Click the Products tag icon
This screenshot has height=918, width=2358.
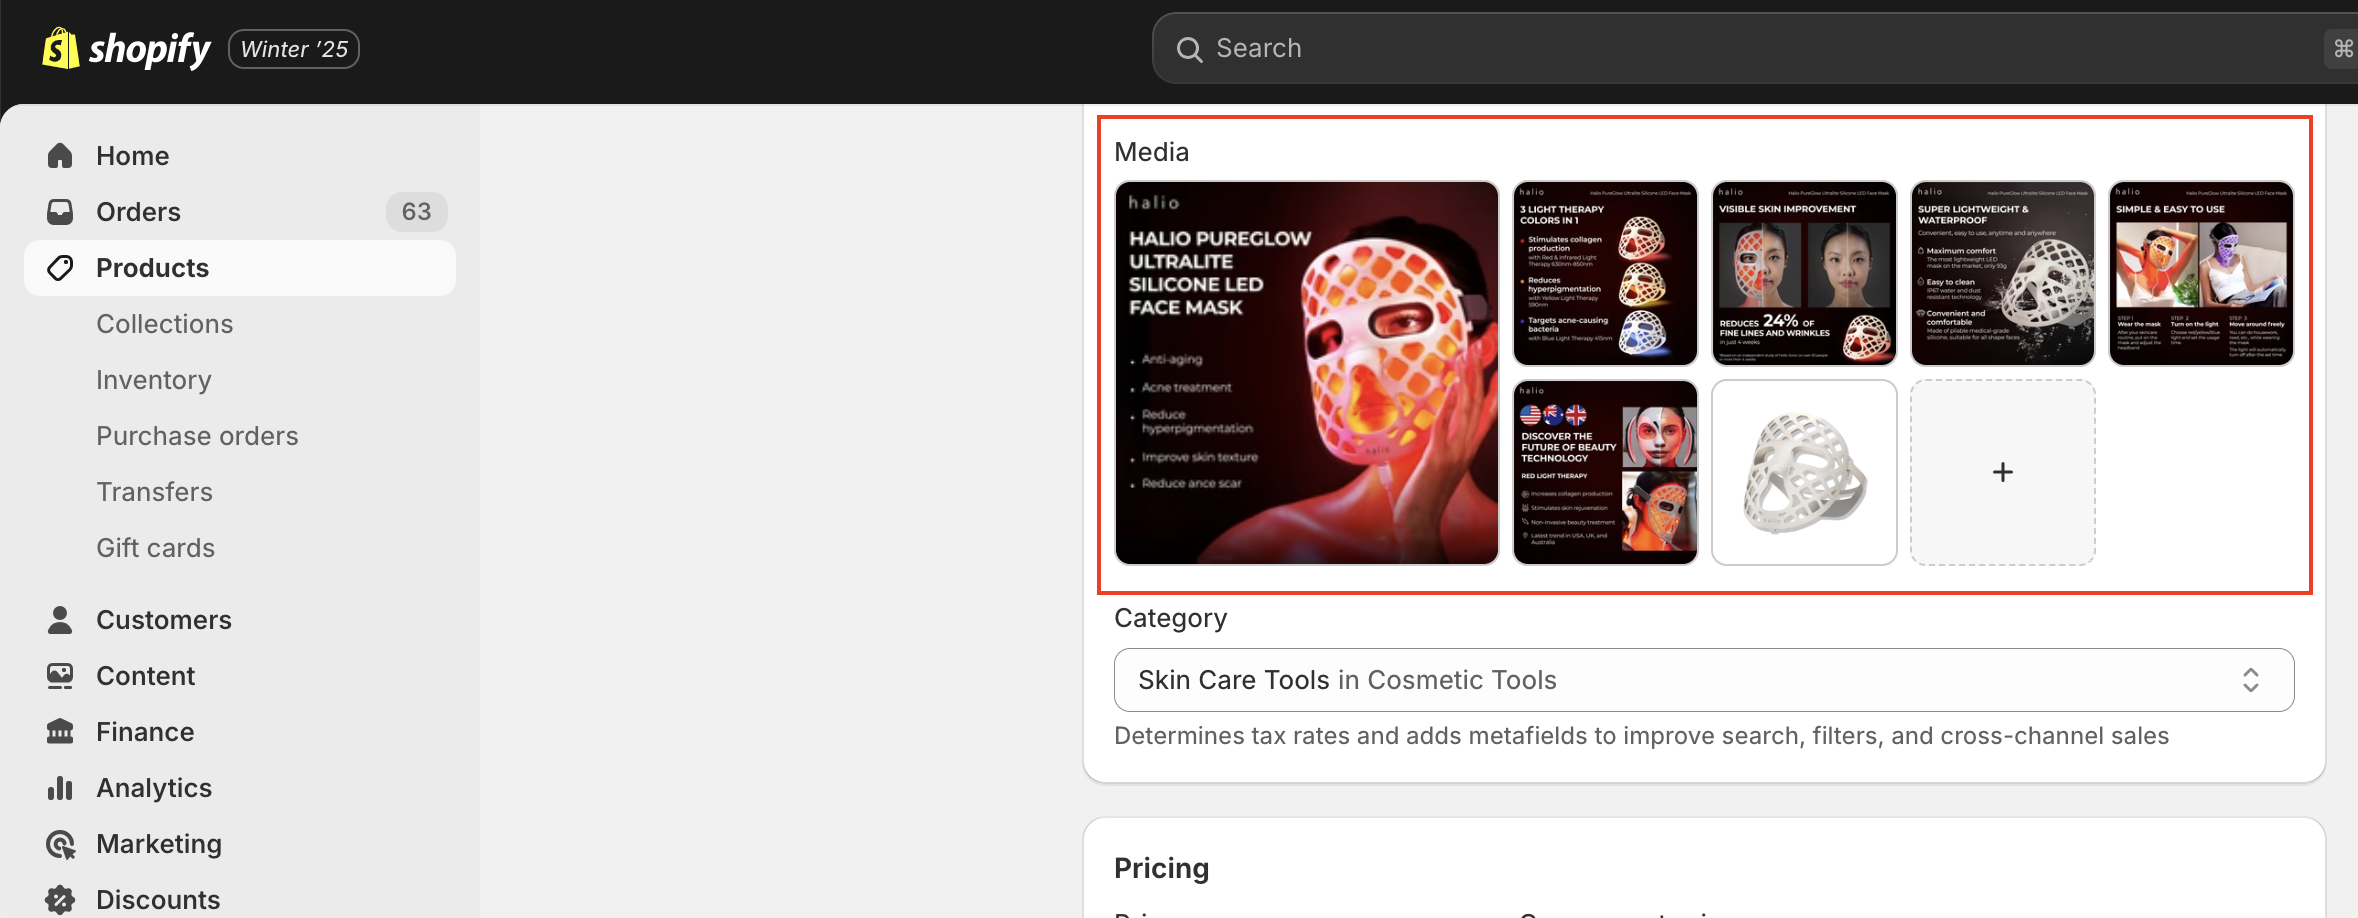pyautogui.click(x=60, y=268)
